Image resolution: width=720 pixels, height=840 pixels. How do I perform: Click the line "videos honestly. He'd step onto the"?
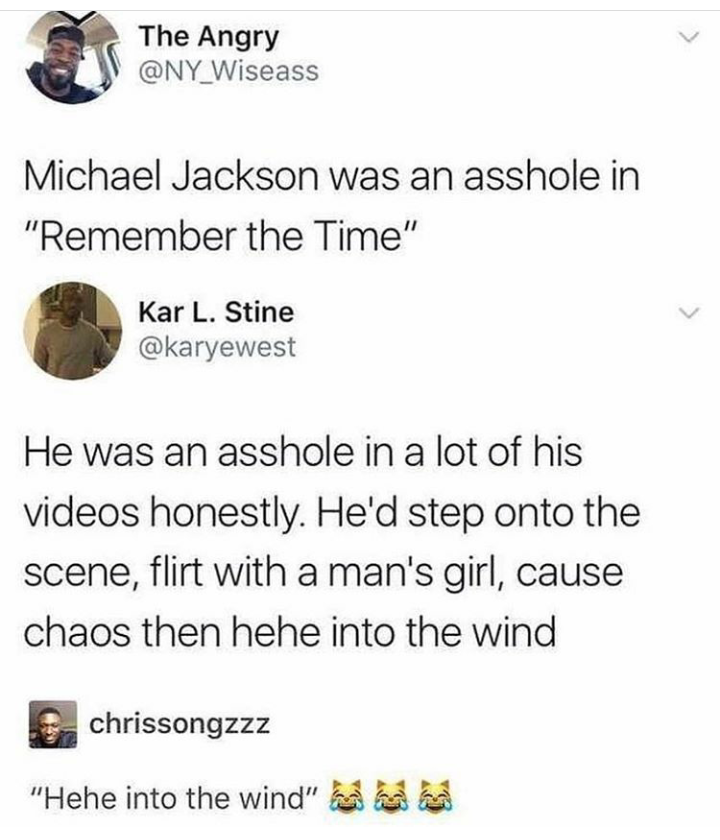[332, 513]
